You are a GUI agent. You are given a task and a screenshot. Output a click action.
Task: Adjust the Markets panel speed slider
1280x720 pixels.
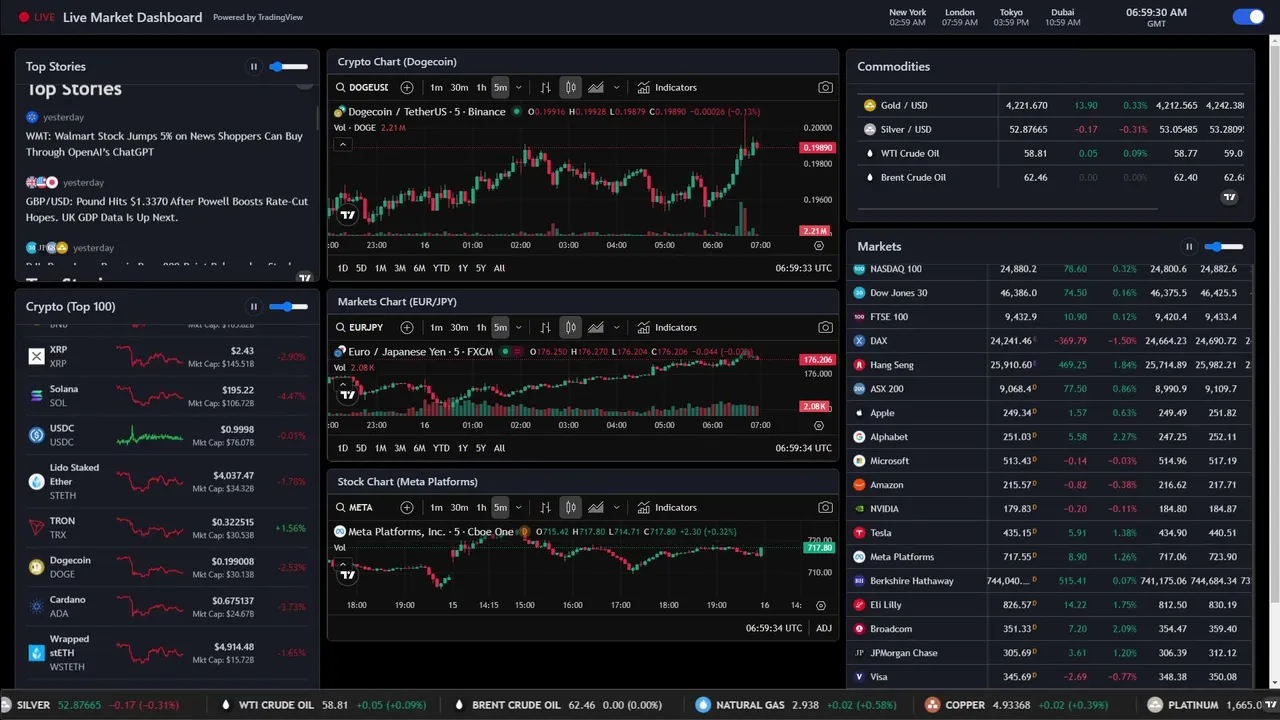[1224, 247]
